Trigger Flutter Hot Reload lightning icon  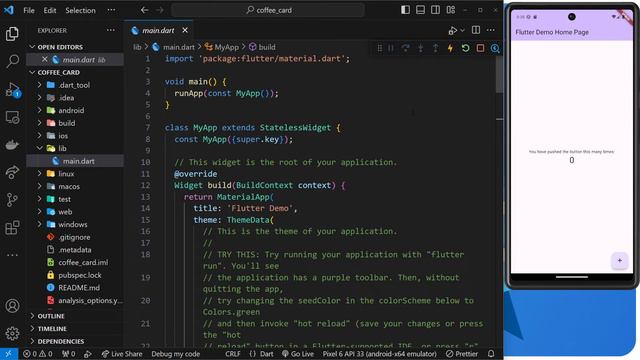(x=450, y=48)
